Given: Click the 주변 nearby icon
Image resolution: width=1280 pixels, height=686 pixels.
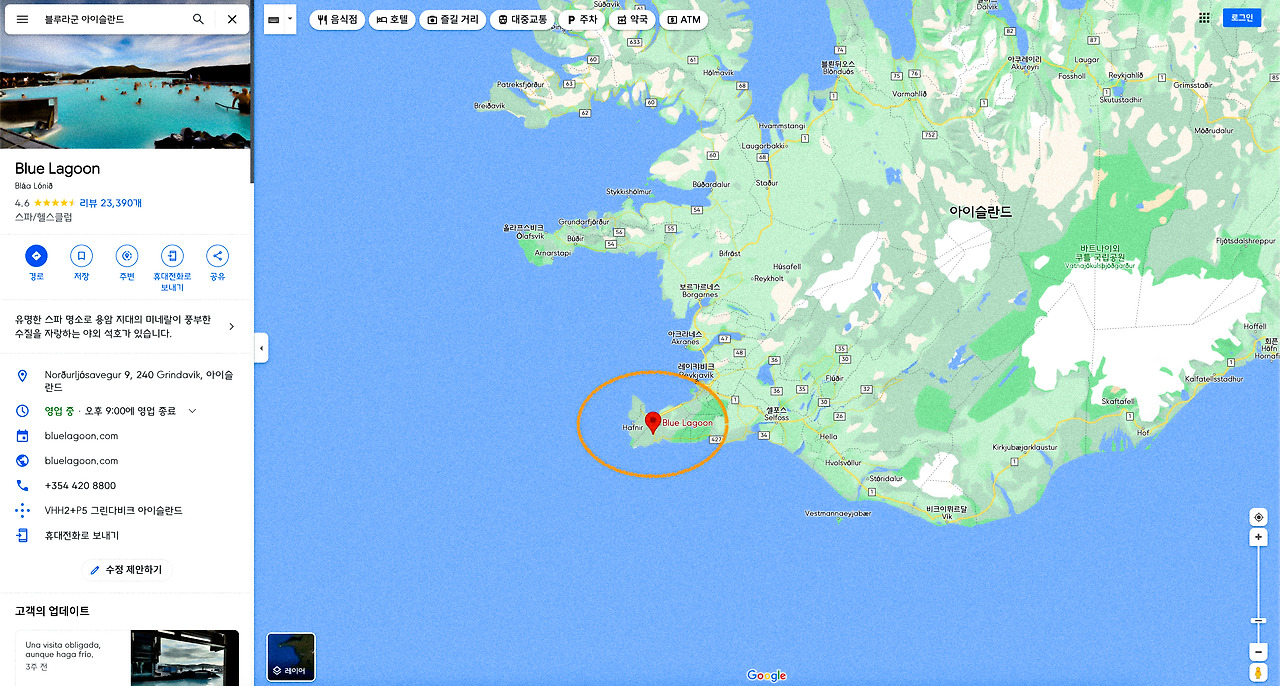Looking at the screenshot, I should click(127, 256).
